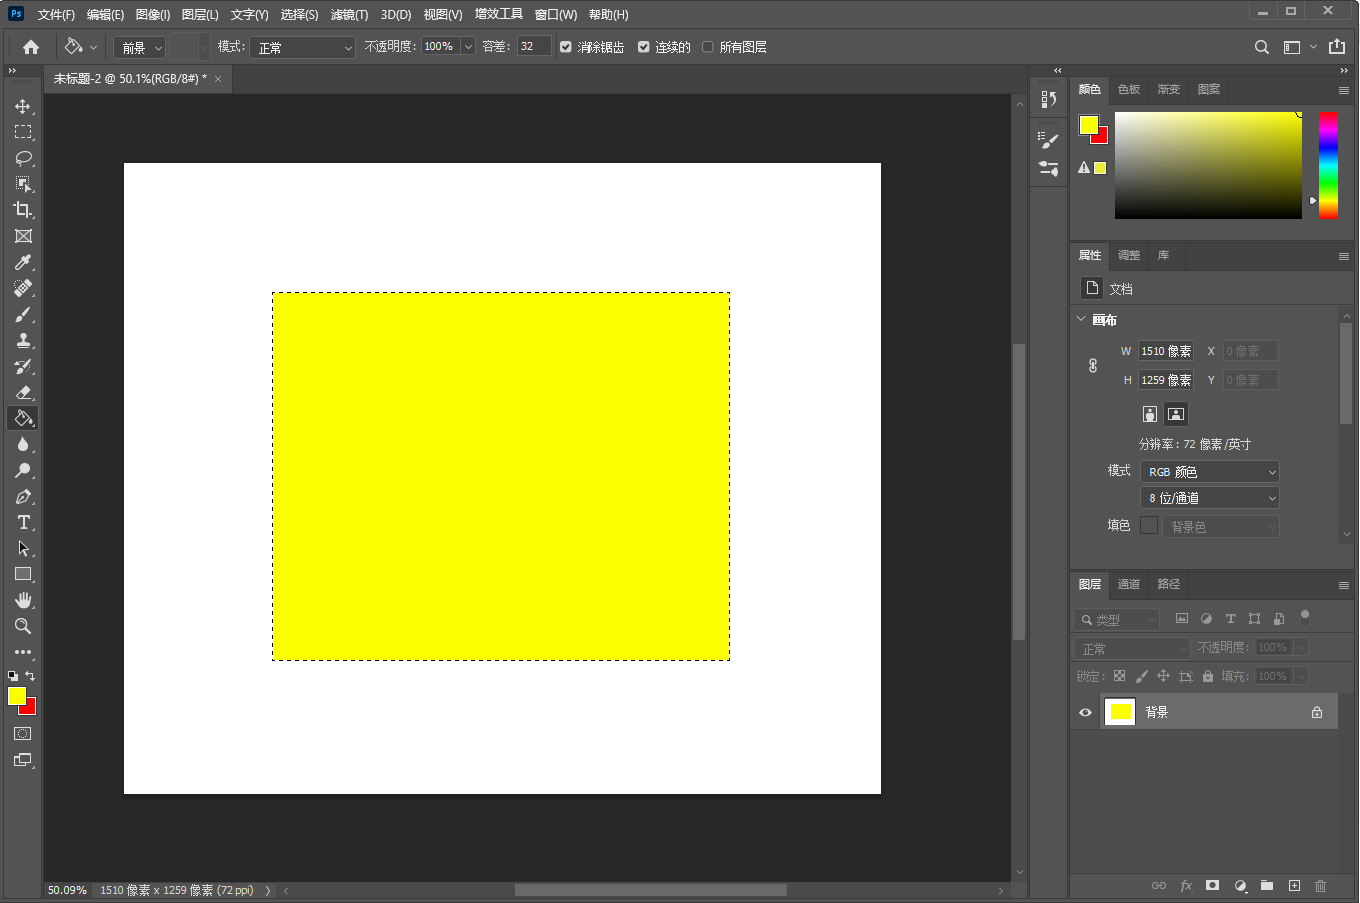Set canvas orientation to landscape

point(1176,414)
